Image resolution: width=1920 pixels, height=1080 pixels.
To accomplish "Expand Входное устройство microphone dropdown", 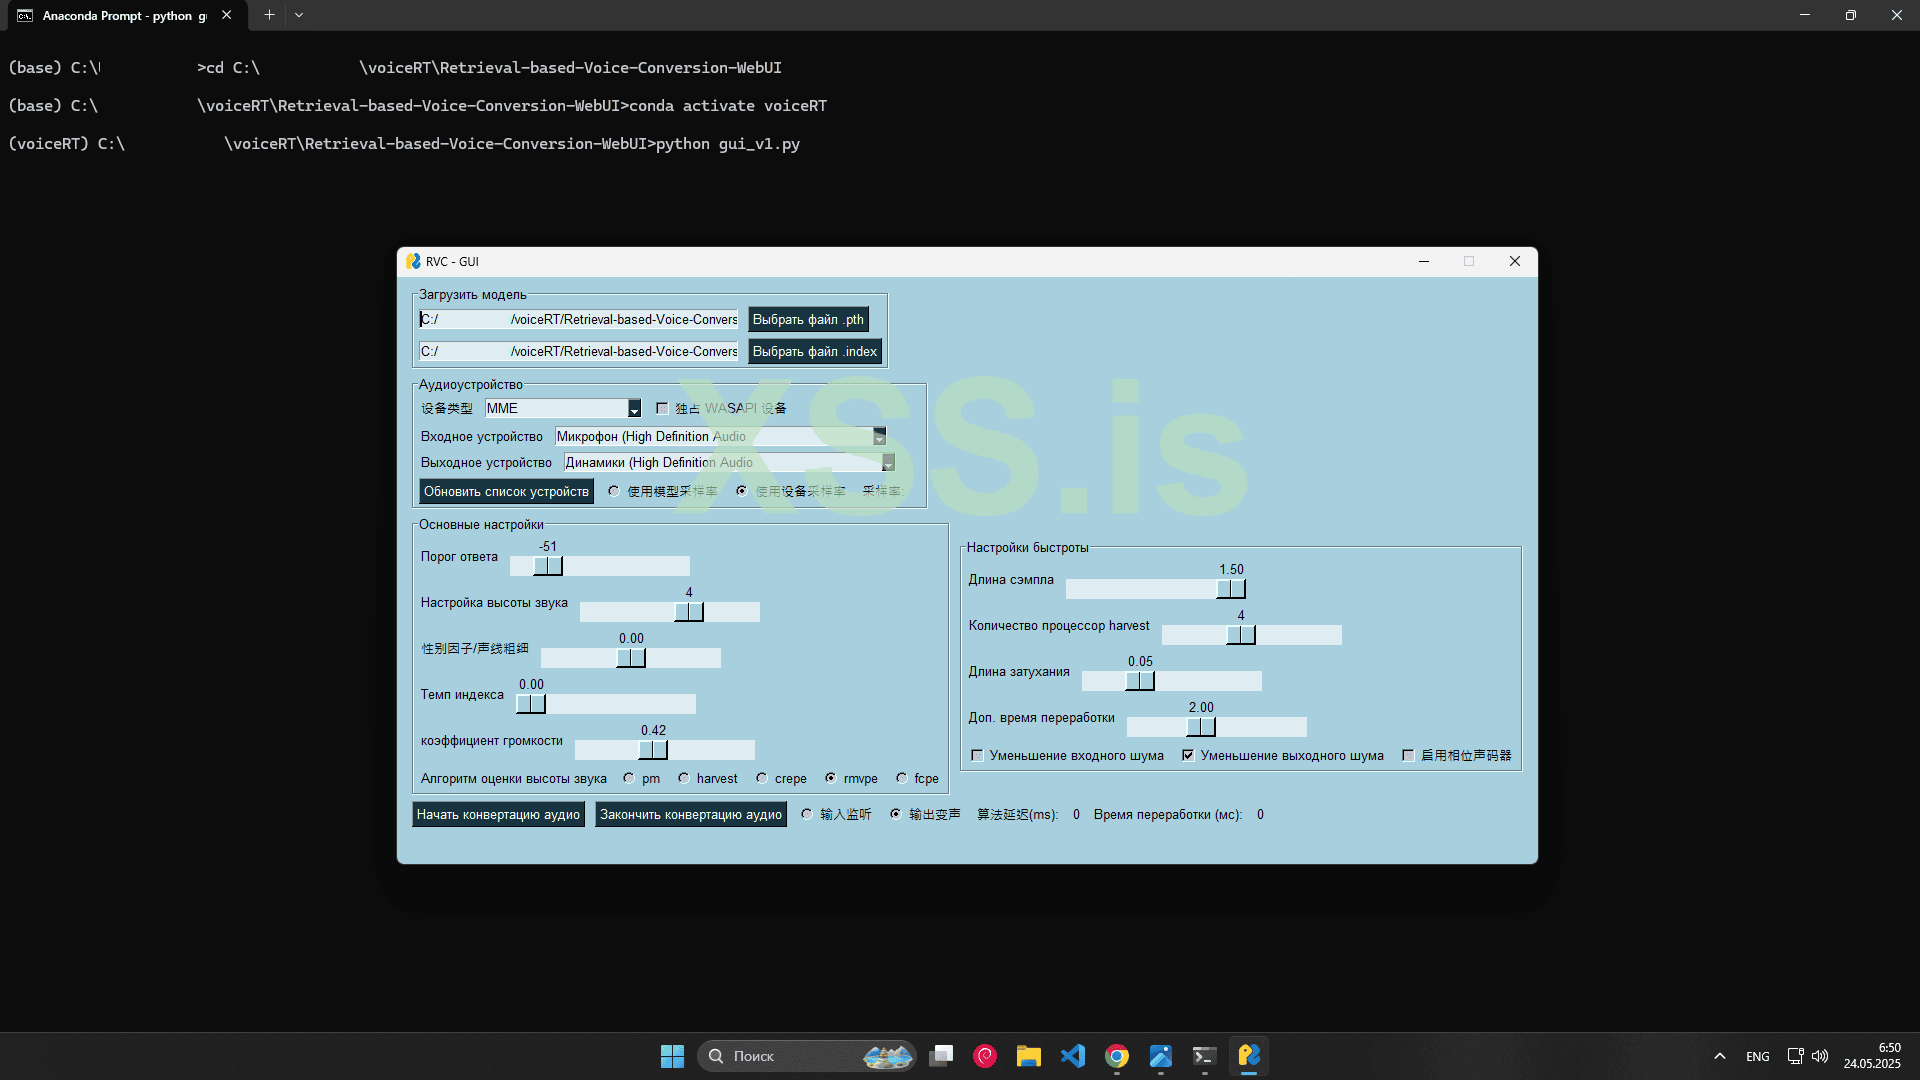I will point(879,436).
